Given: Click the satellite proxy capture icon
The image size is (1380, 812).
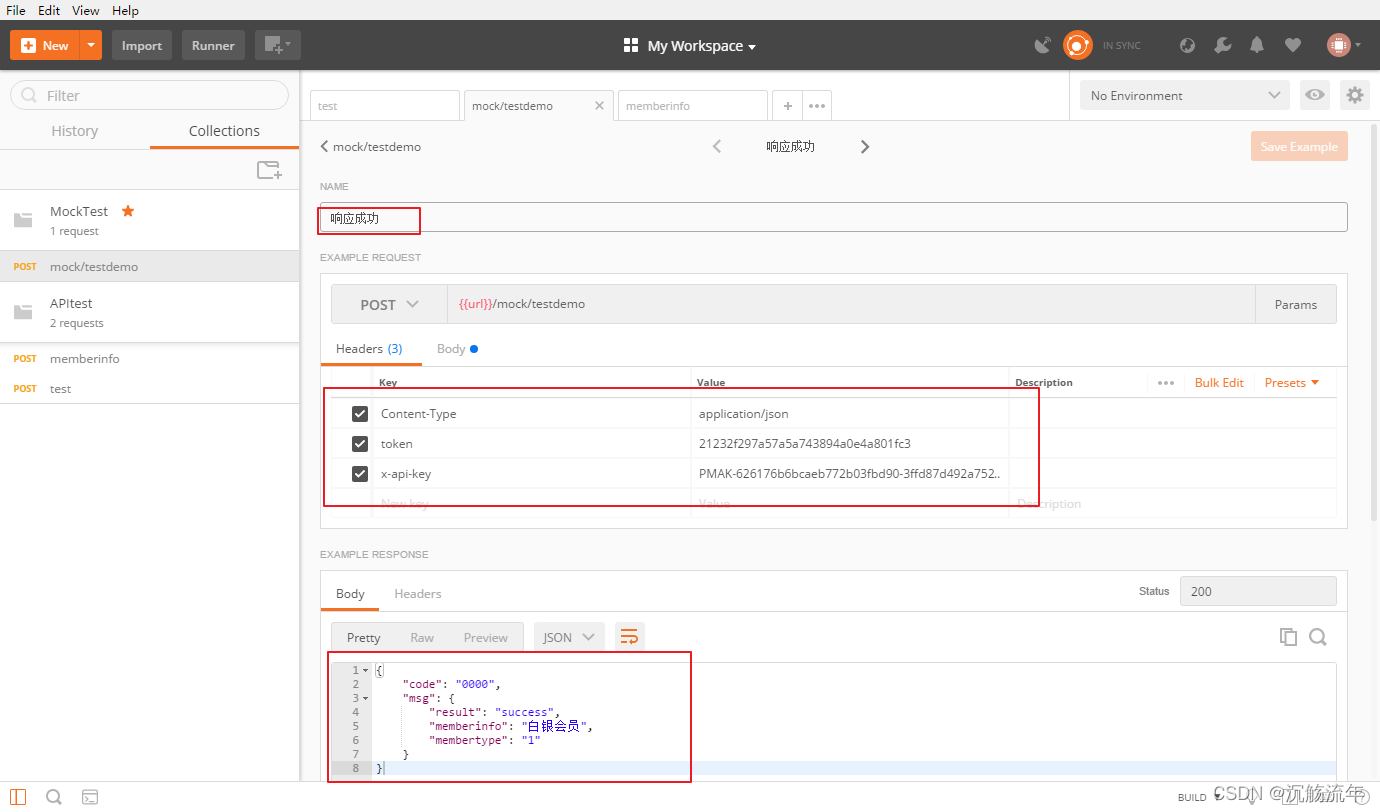Looking at the screenshot, I should [x=1043, y=45].
